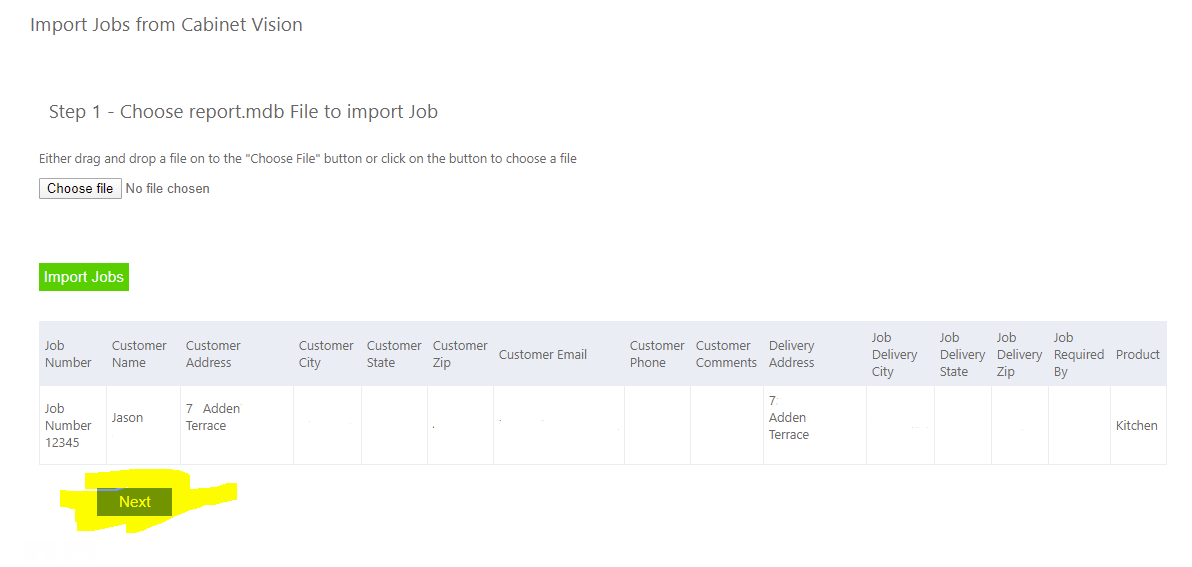Click the Job Required By column header

1078,354
